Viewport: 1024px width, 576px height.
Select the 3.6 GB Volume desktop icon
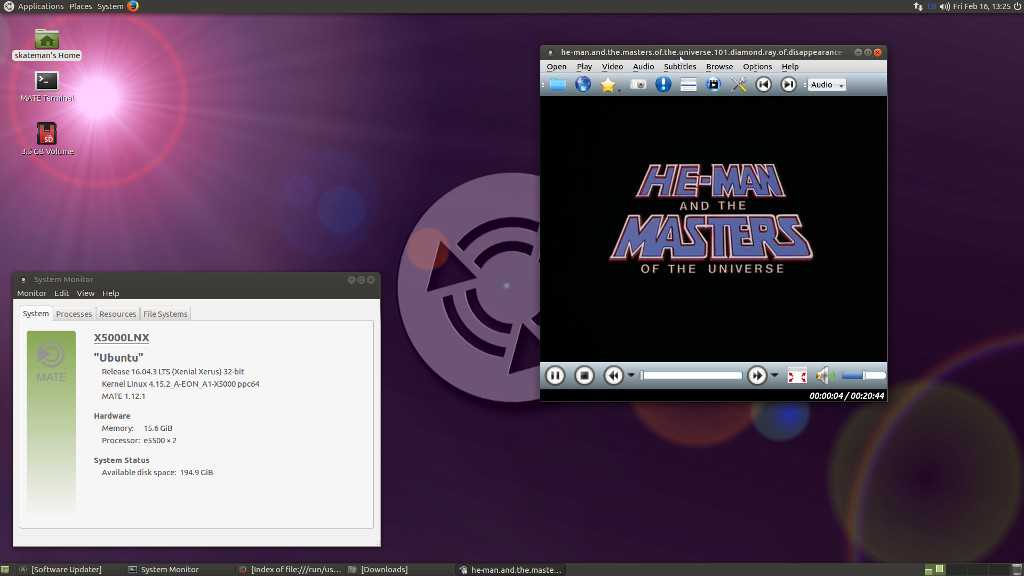[47, 138]
